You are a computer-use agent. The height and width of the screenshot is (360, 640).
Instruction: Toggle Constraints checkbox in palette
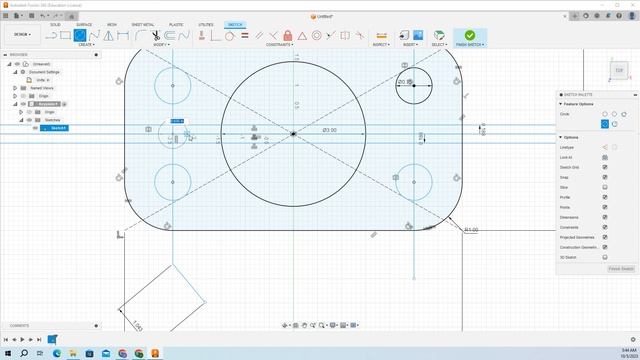[x=605, y=227]
